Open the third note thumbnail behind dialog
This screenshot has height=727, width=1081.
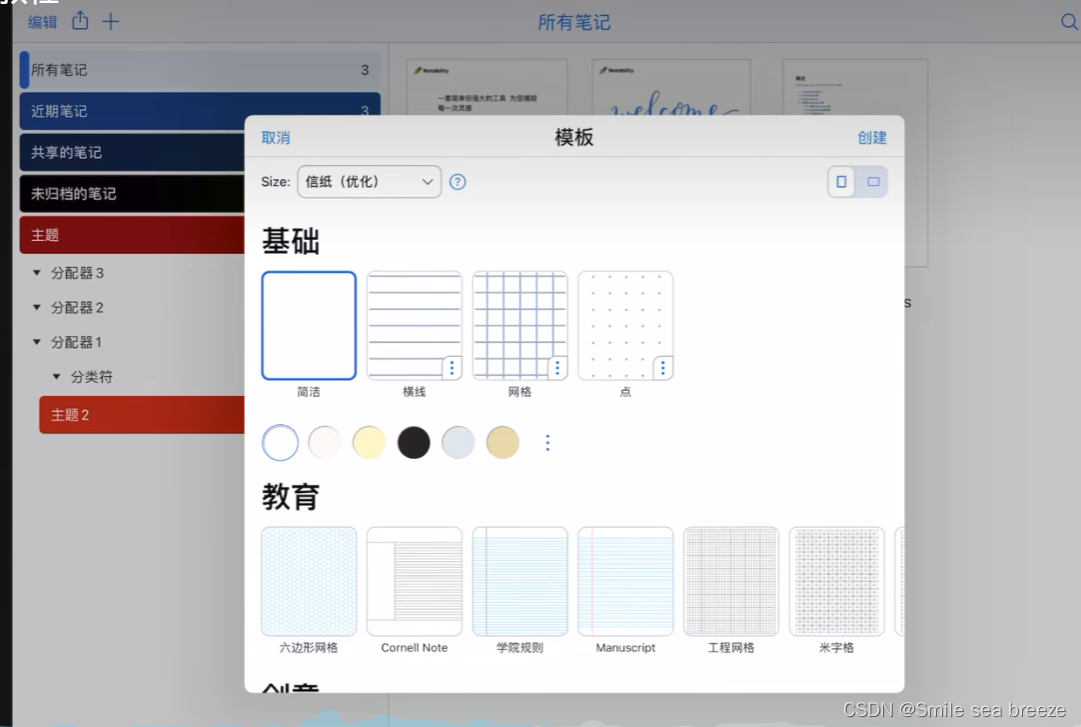pos(855,88)
